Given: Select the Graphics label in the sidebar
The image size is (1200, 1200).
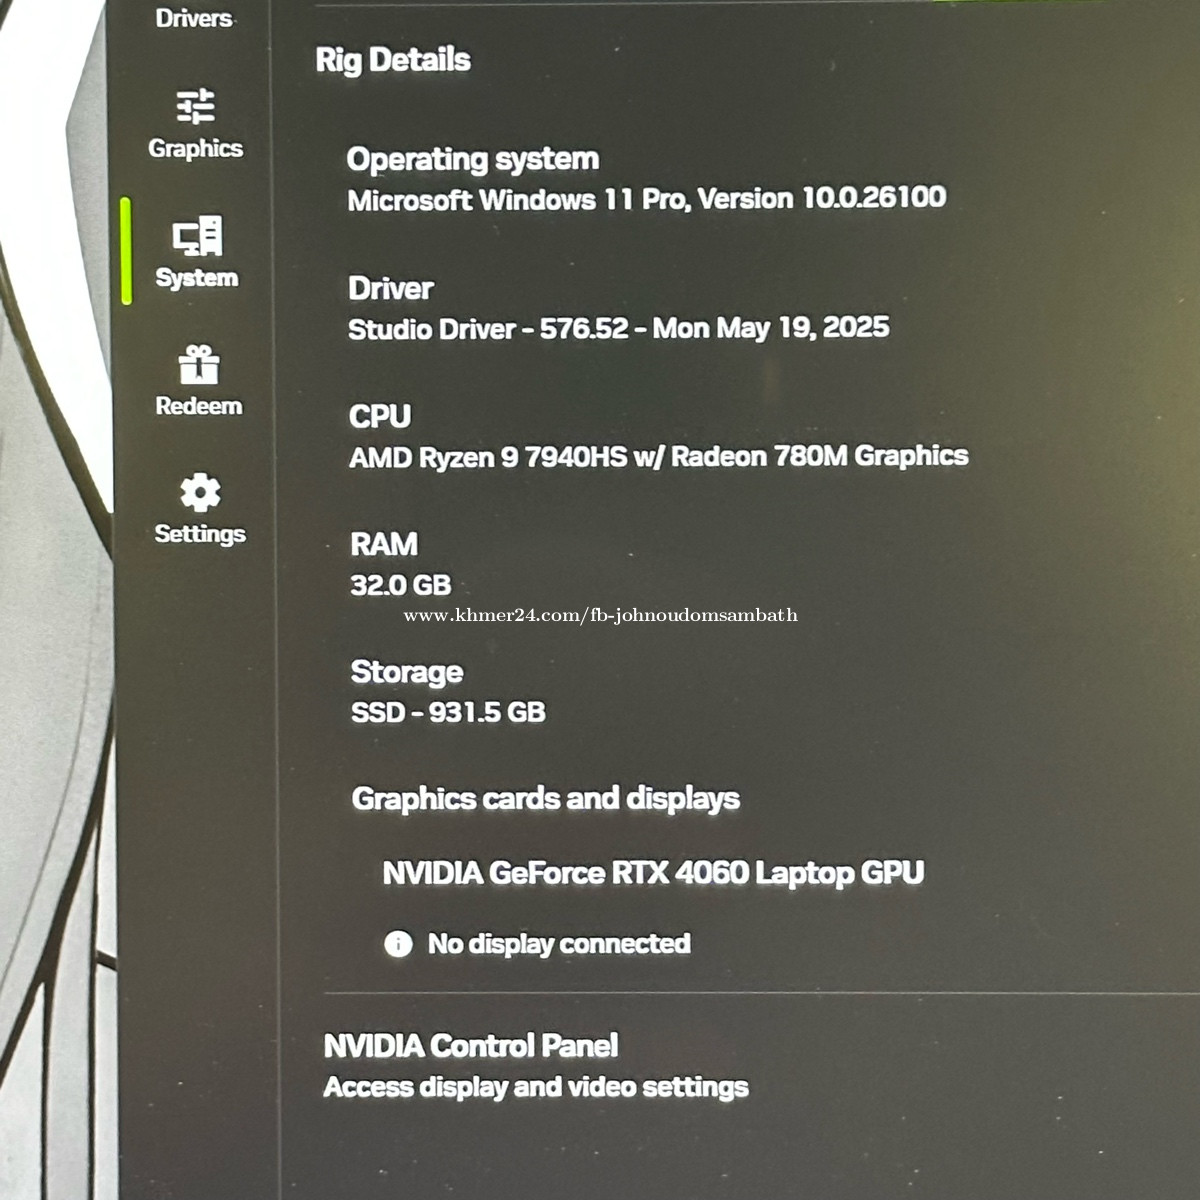Looking at the screenshot, I should tap(196, 148).
